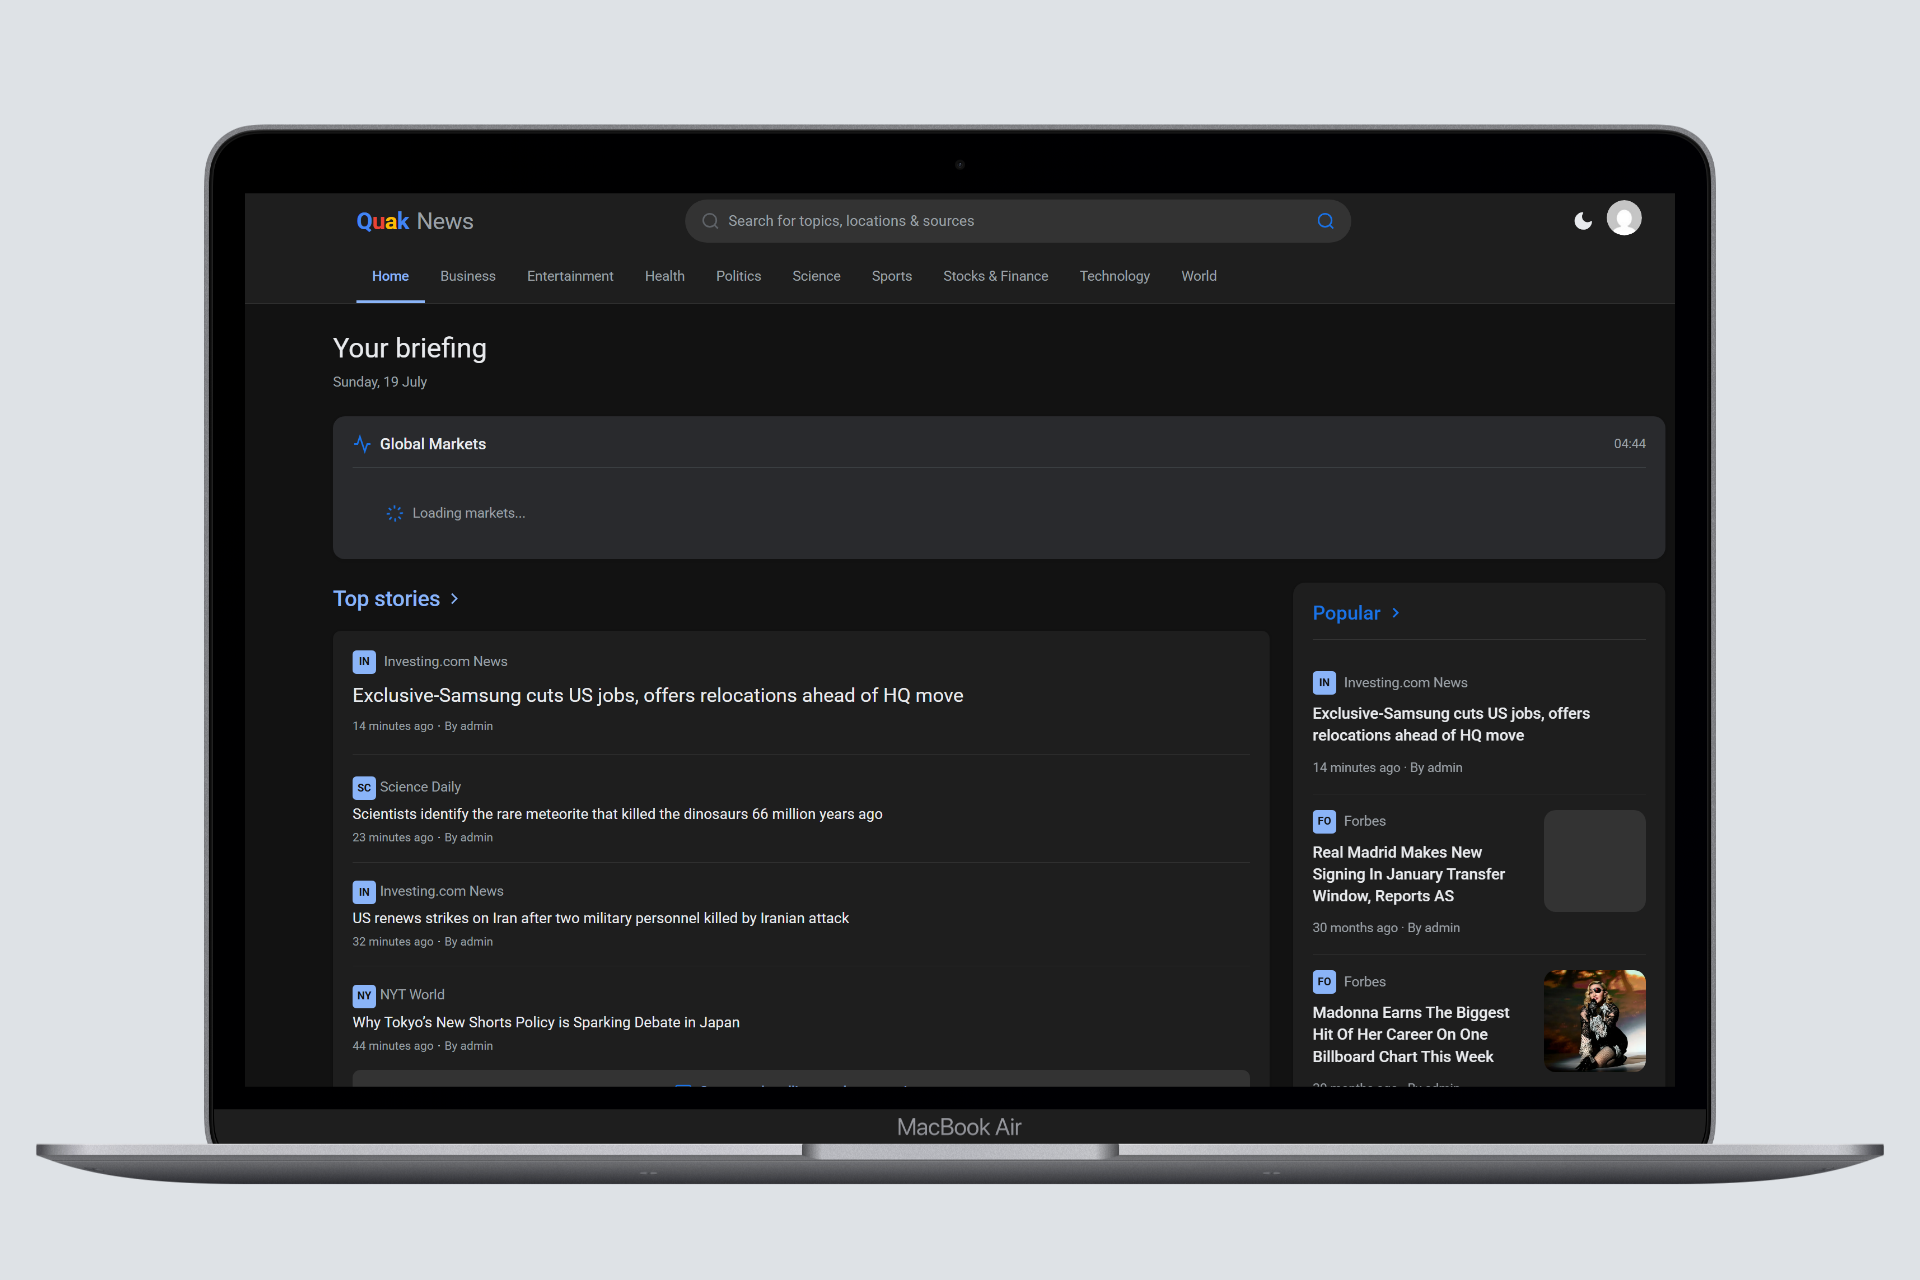Click IN badge in Popular panel
1920x1280 pixels.
tap(1324, 683)
